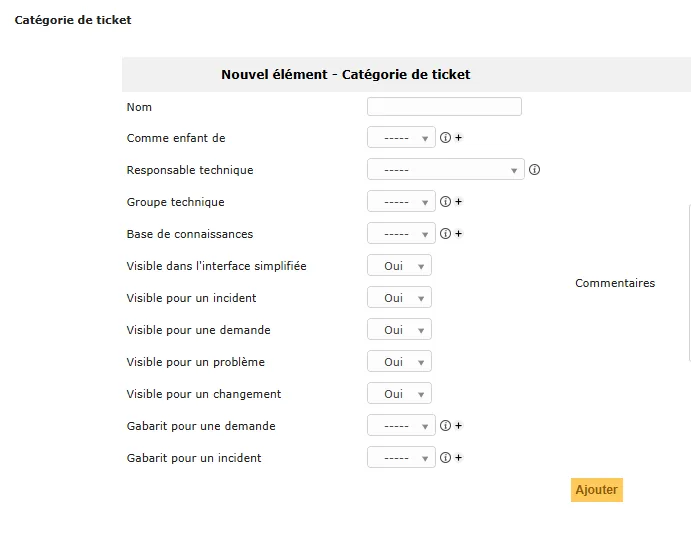
Task: Click the Gabarit pour une demande label
Action: [x=201, y=426]
